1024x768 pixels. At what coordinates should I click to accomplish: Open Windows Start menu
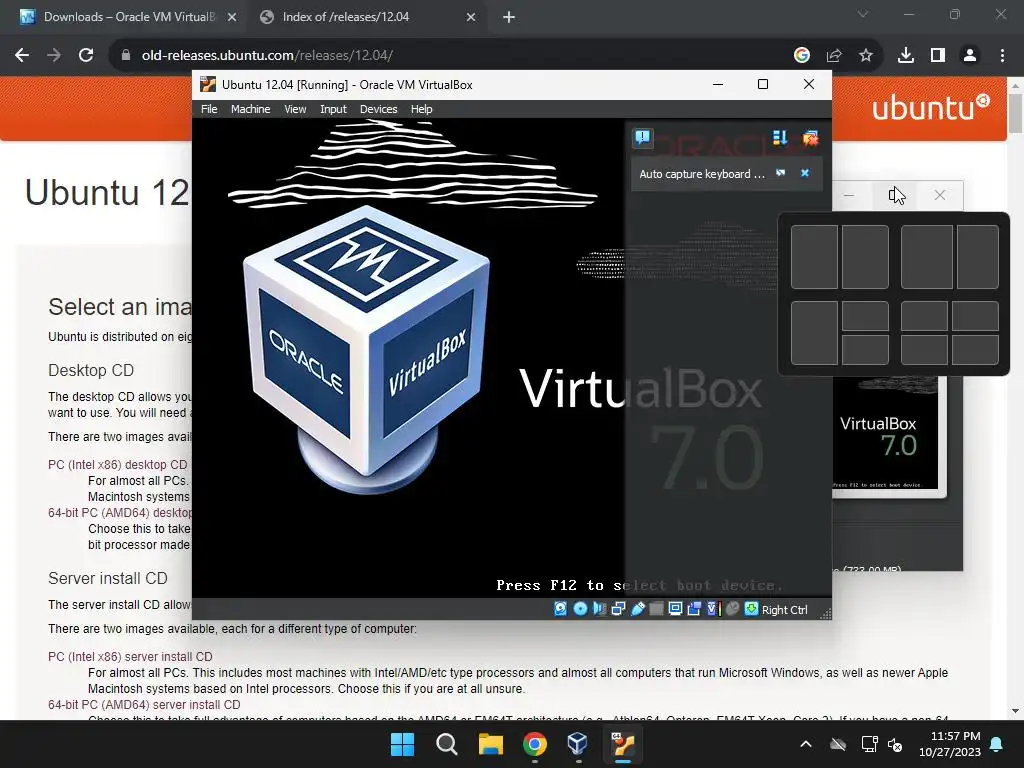(402, 744)
